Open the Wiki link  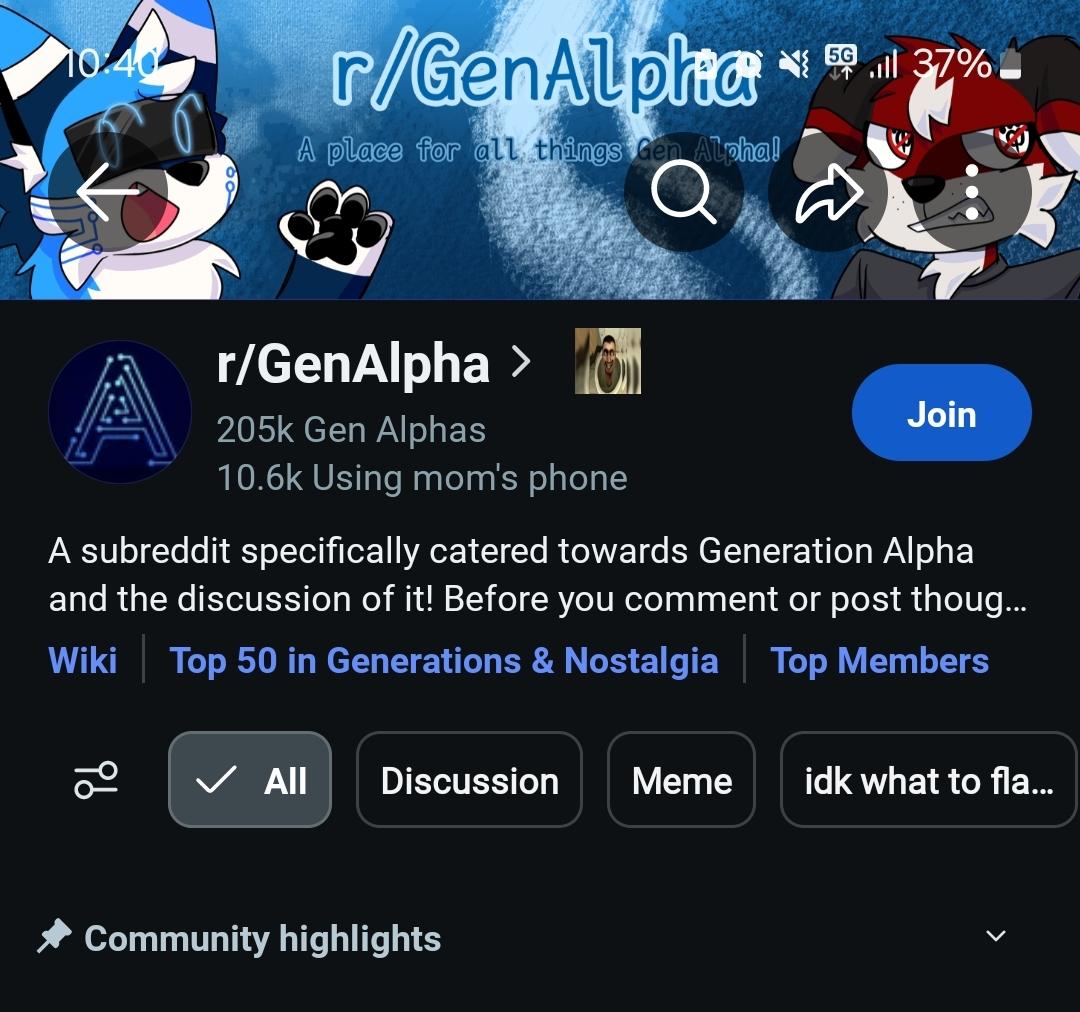(x=83, y=660)
